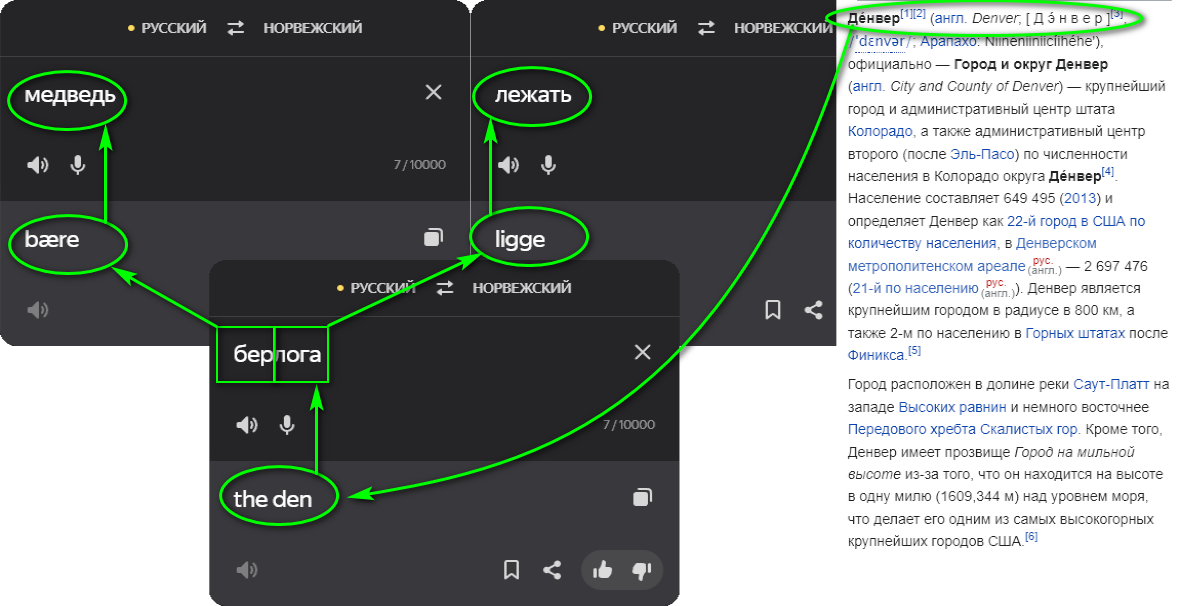This screenshot has height=606, width=1180.
Task: Select the translated text the den
Action: tap(272, 499)
